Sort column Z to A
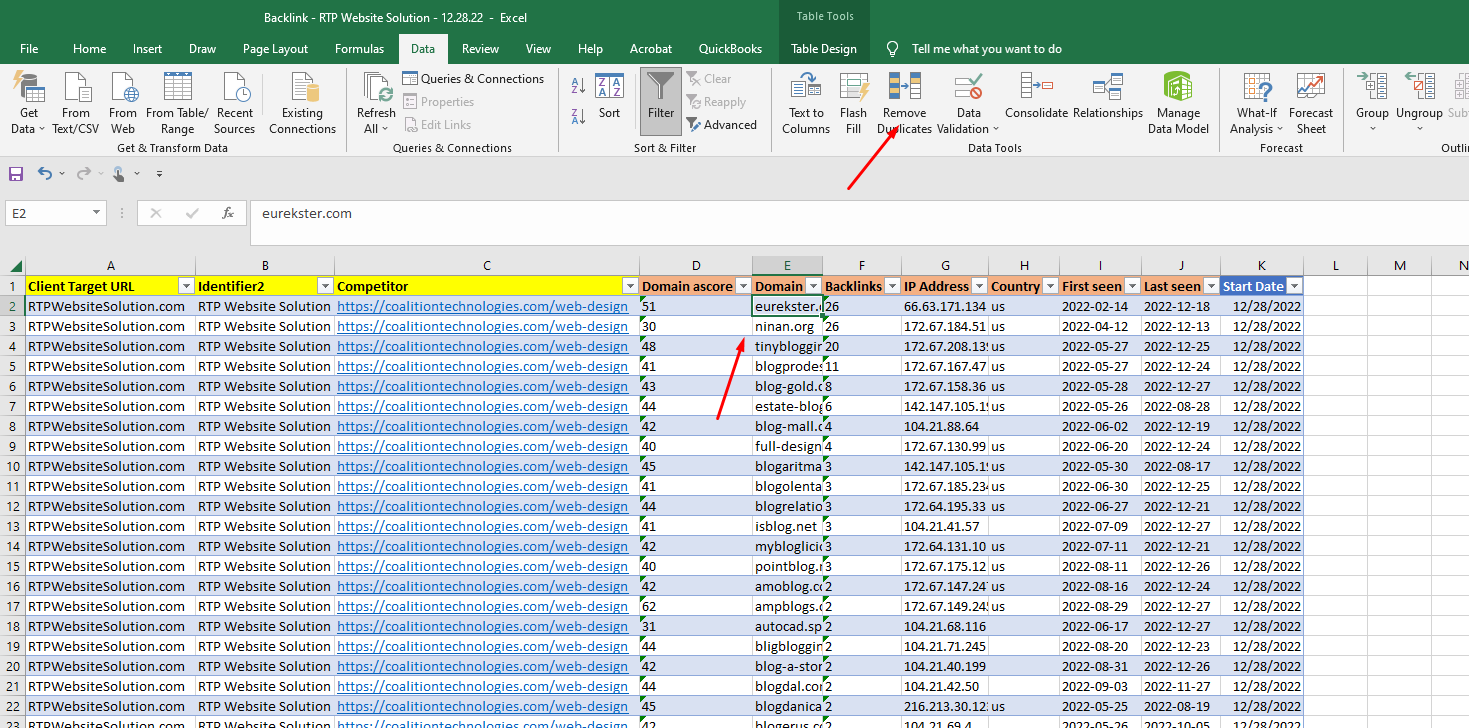The height and width of the screenshot is (728, 1469). pos(578,116)
